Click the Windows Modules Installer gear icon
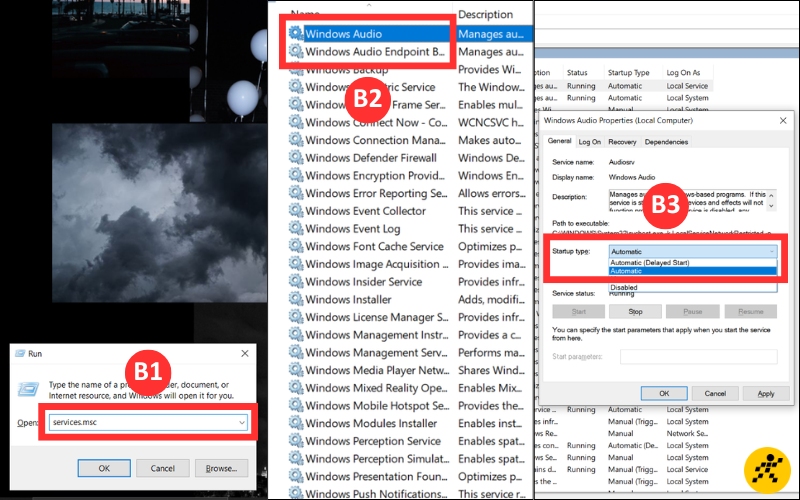 (x=295, y=423)
